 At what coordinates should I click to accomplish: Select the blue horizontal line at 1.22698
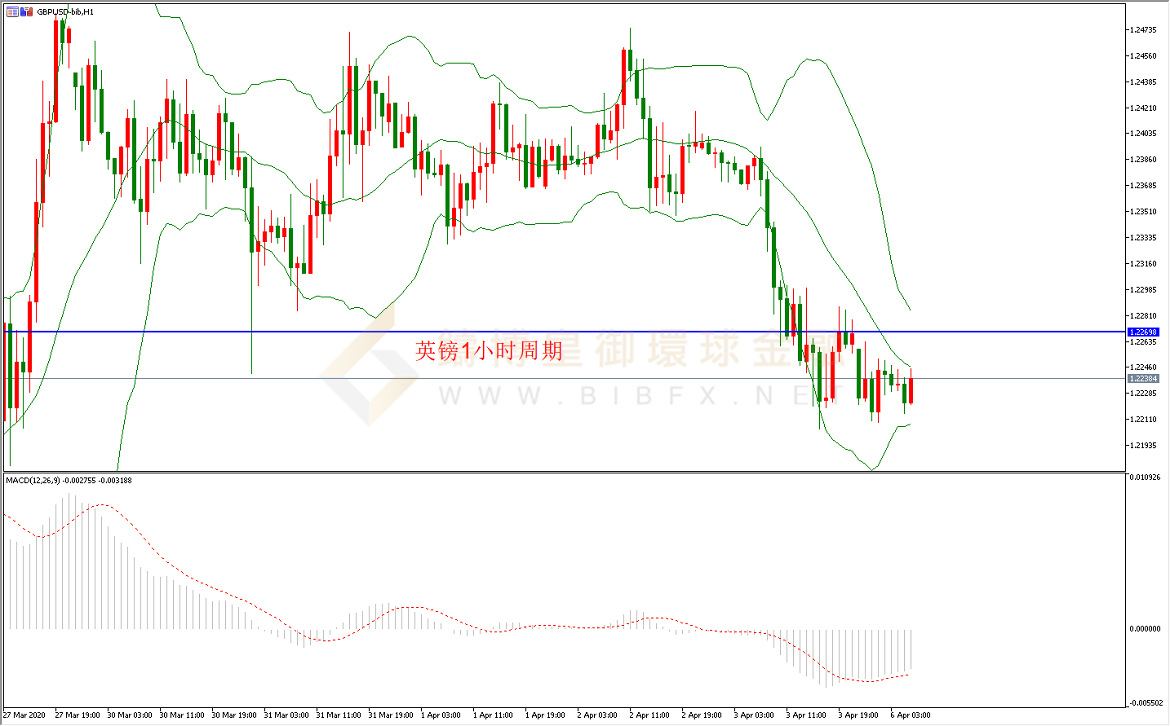coord(600,331)
